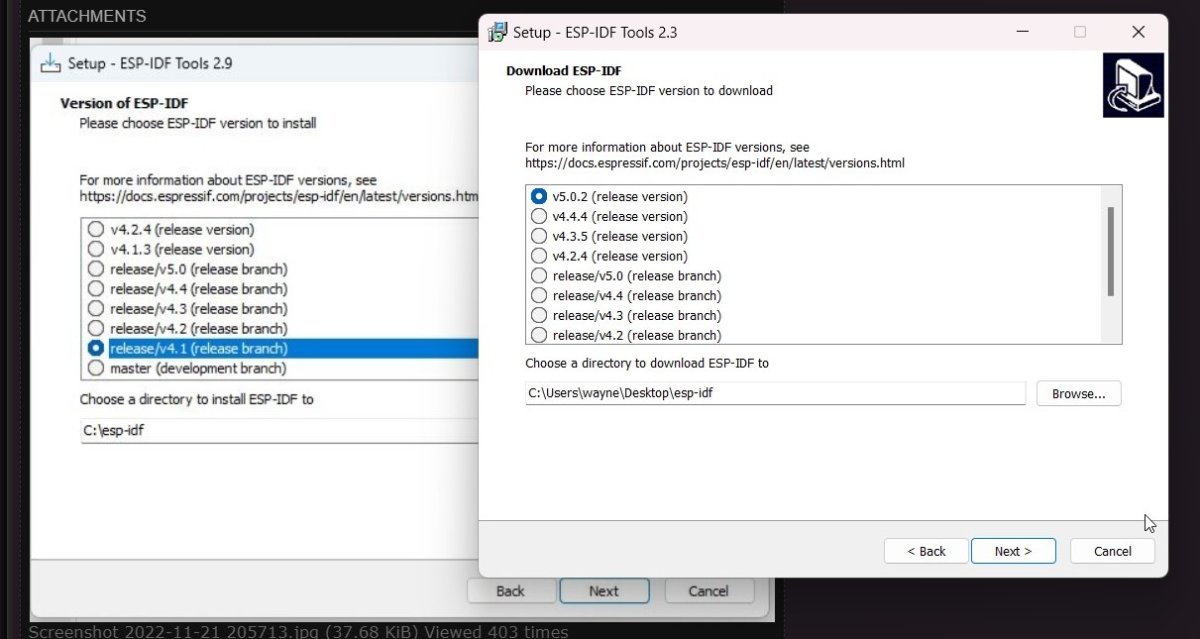Select master development branch in Tools 2.9
1200x639 pixels.
point(96,369)
